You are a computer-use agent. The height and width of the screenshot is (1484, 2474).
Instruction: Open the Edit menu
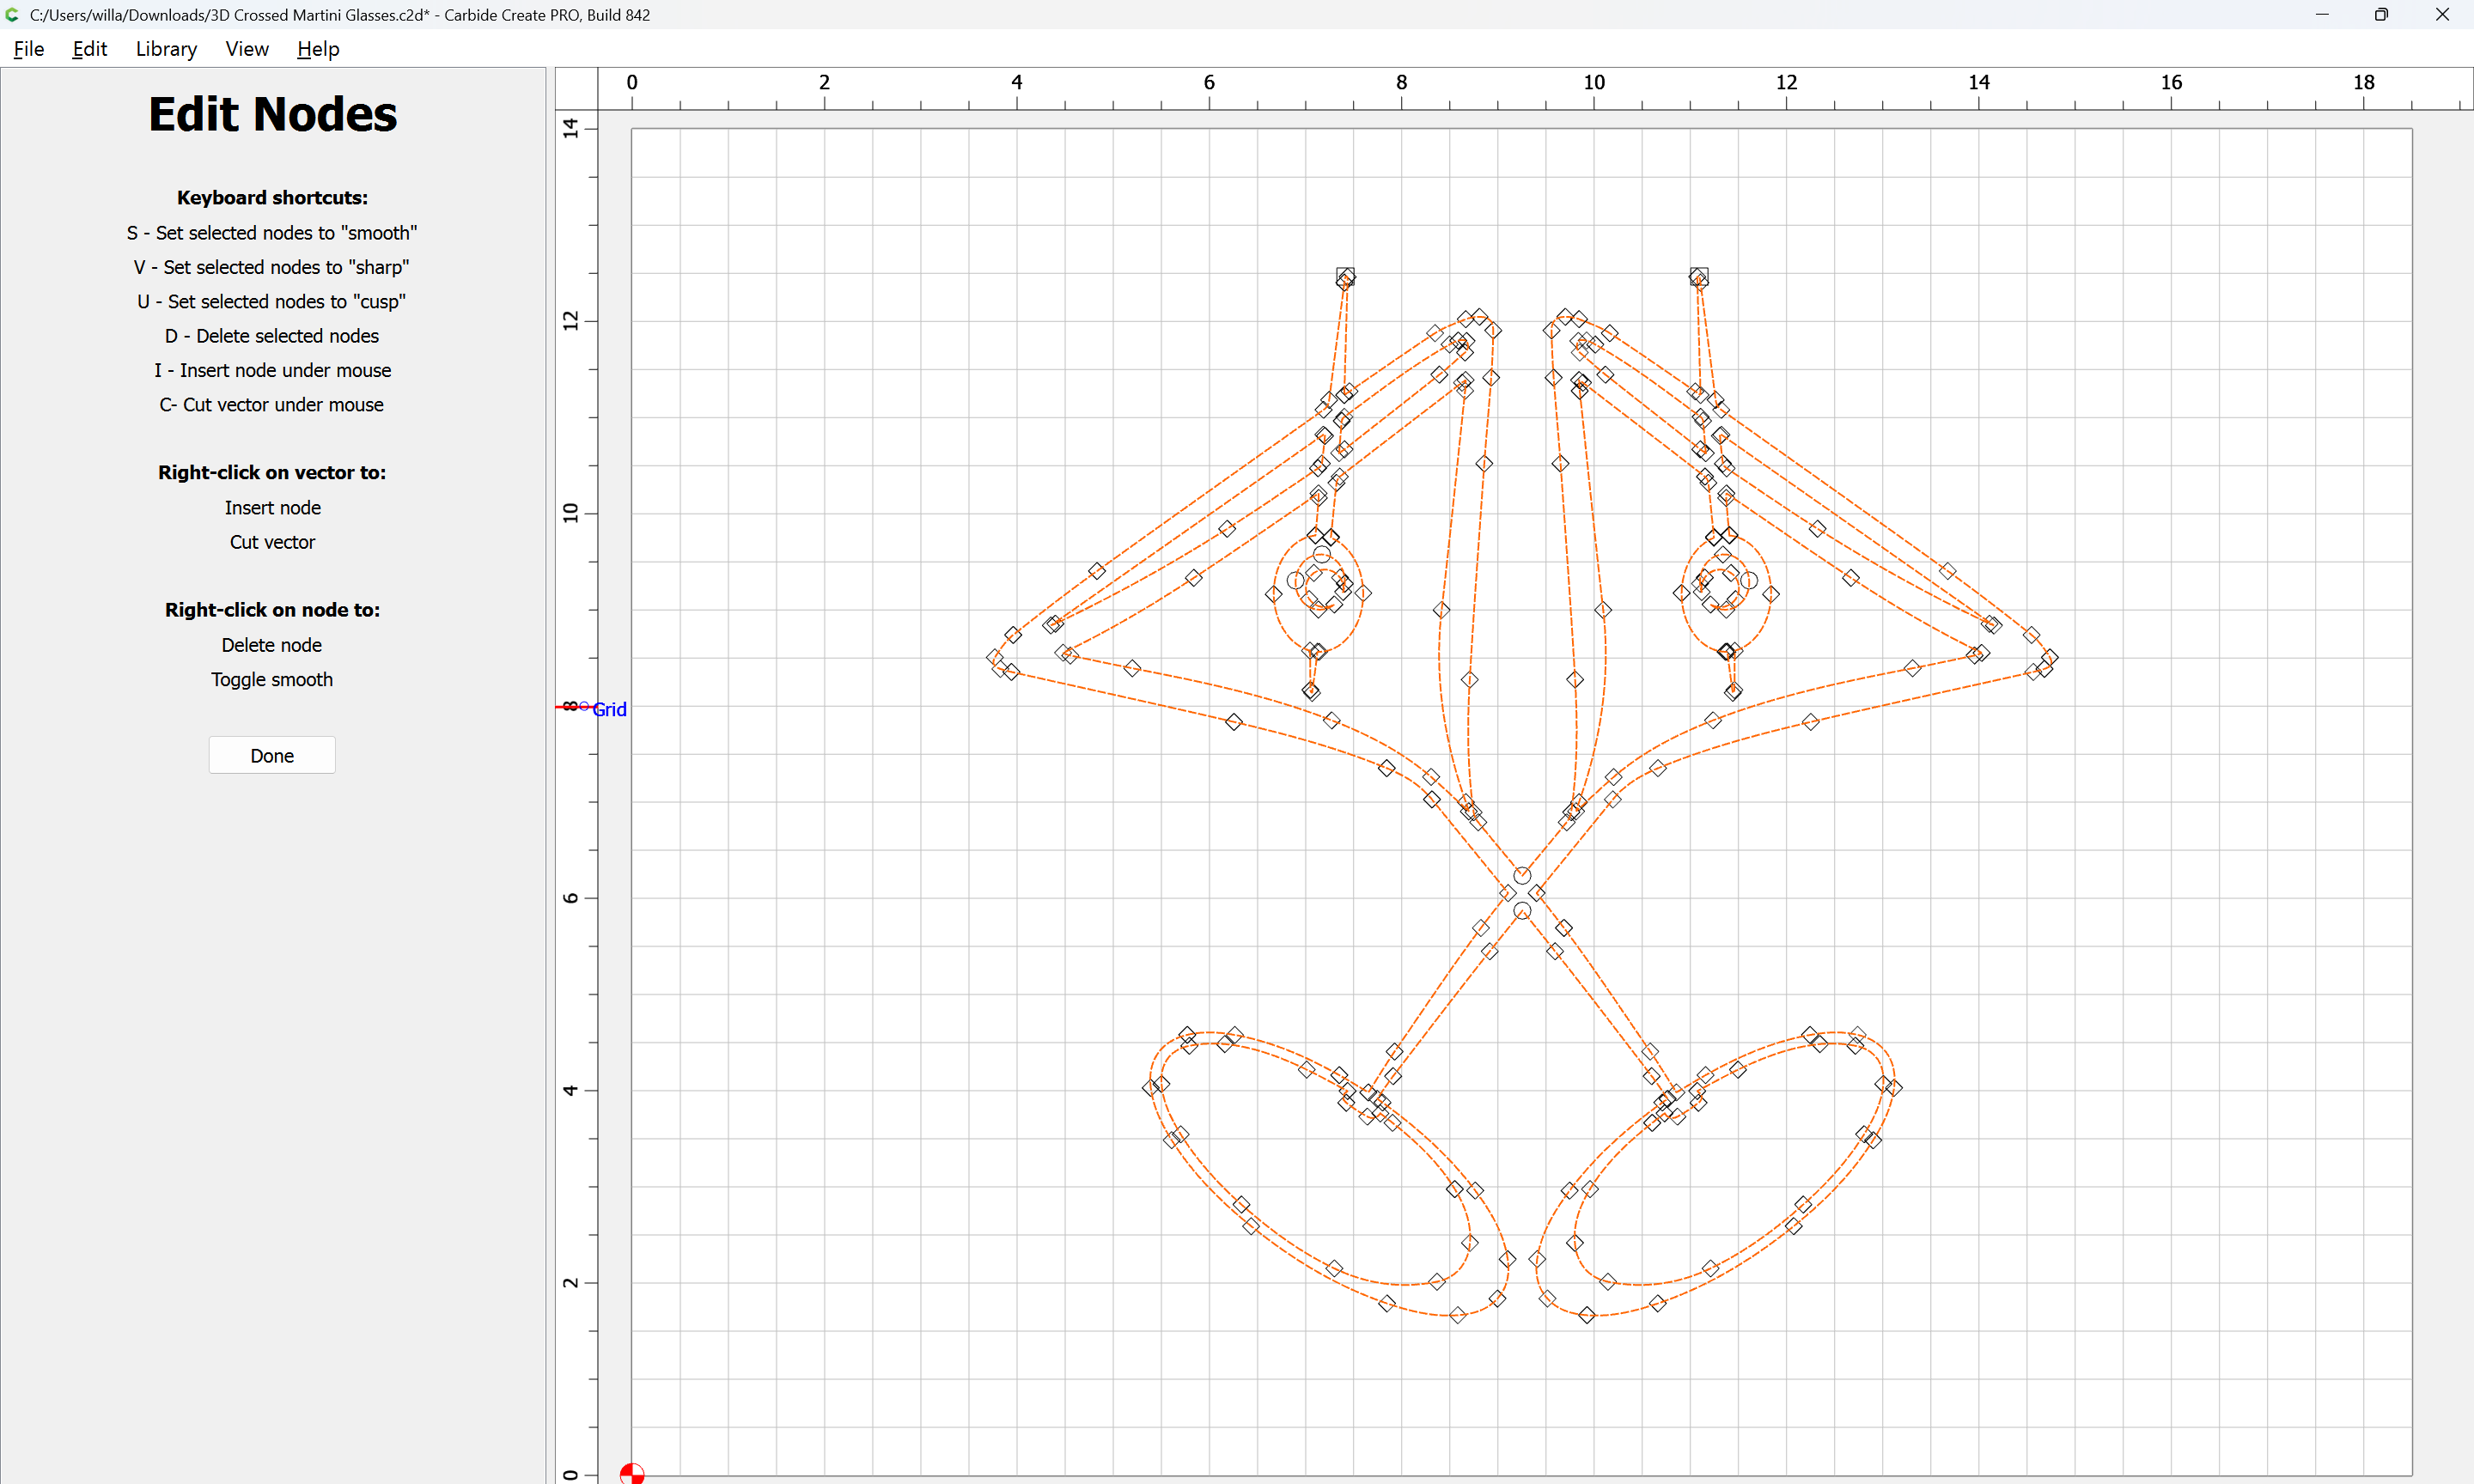pos(89,49)
